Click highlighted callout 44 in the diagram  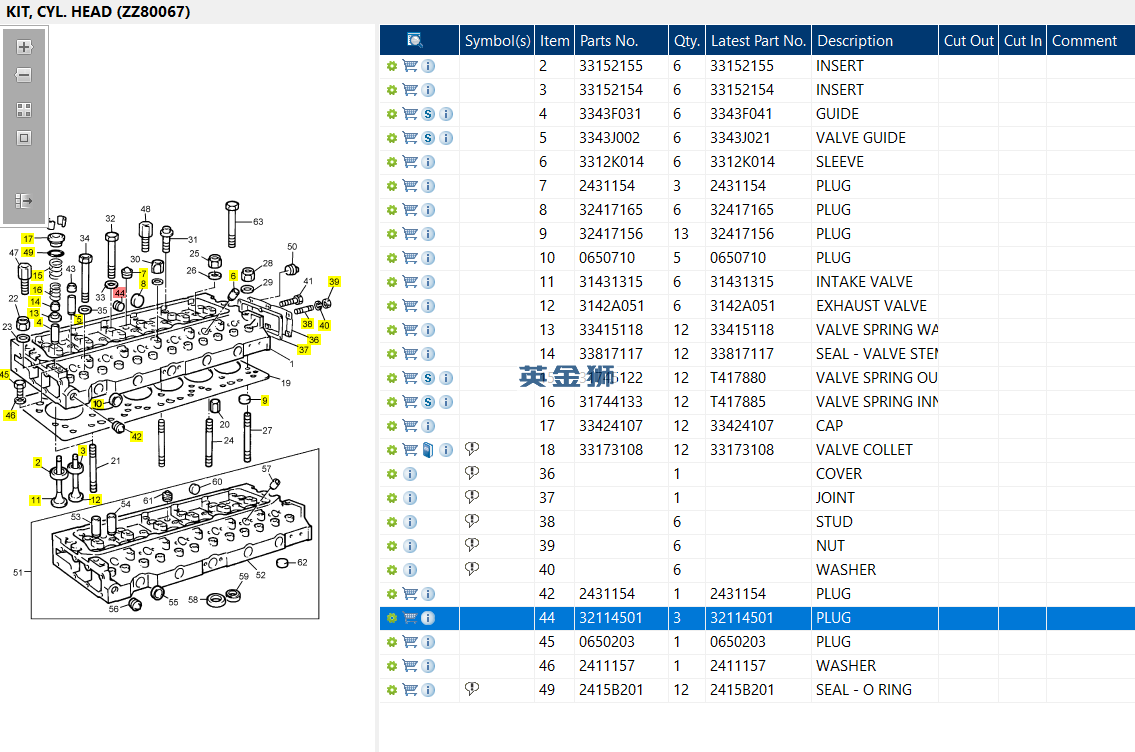click(x=119, y=293)
